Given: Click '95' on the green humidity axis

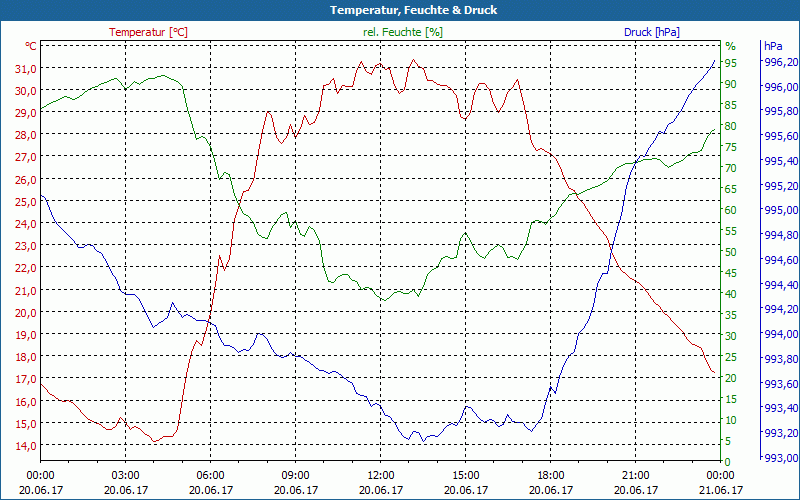Looking at the screenshot, I should pos(731,63).
